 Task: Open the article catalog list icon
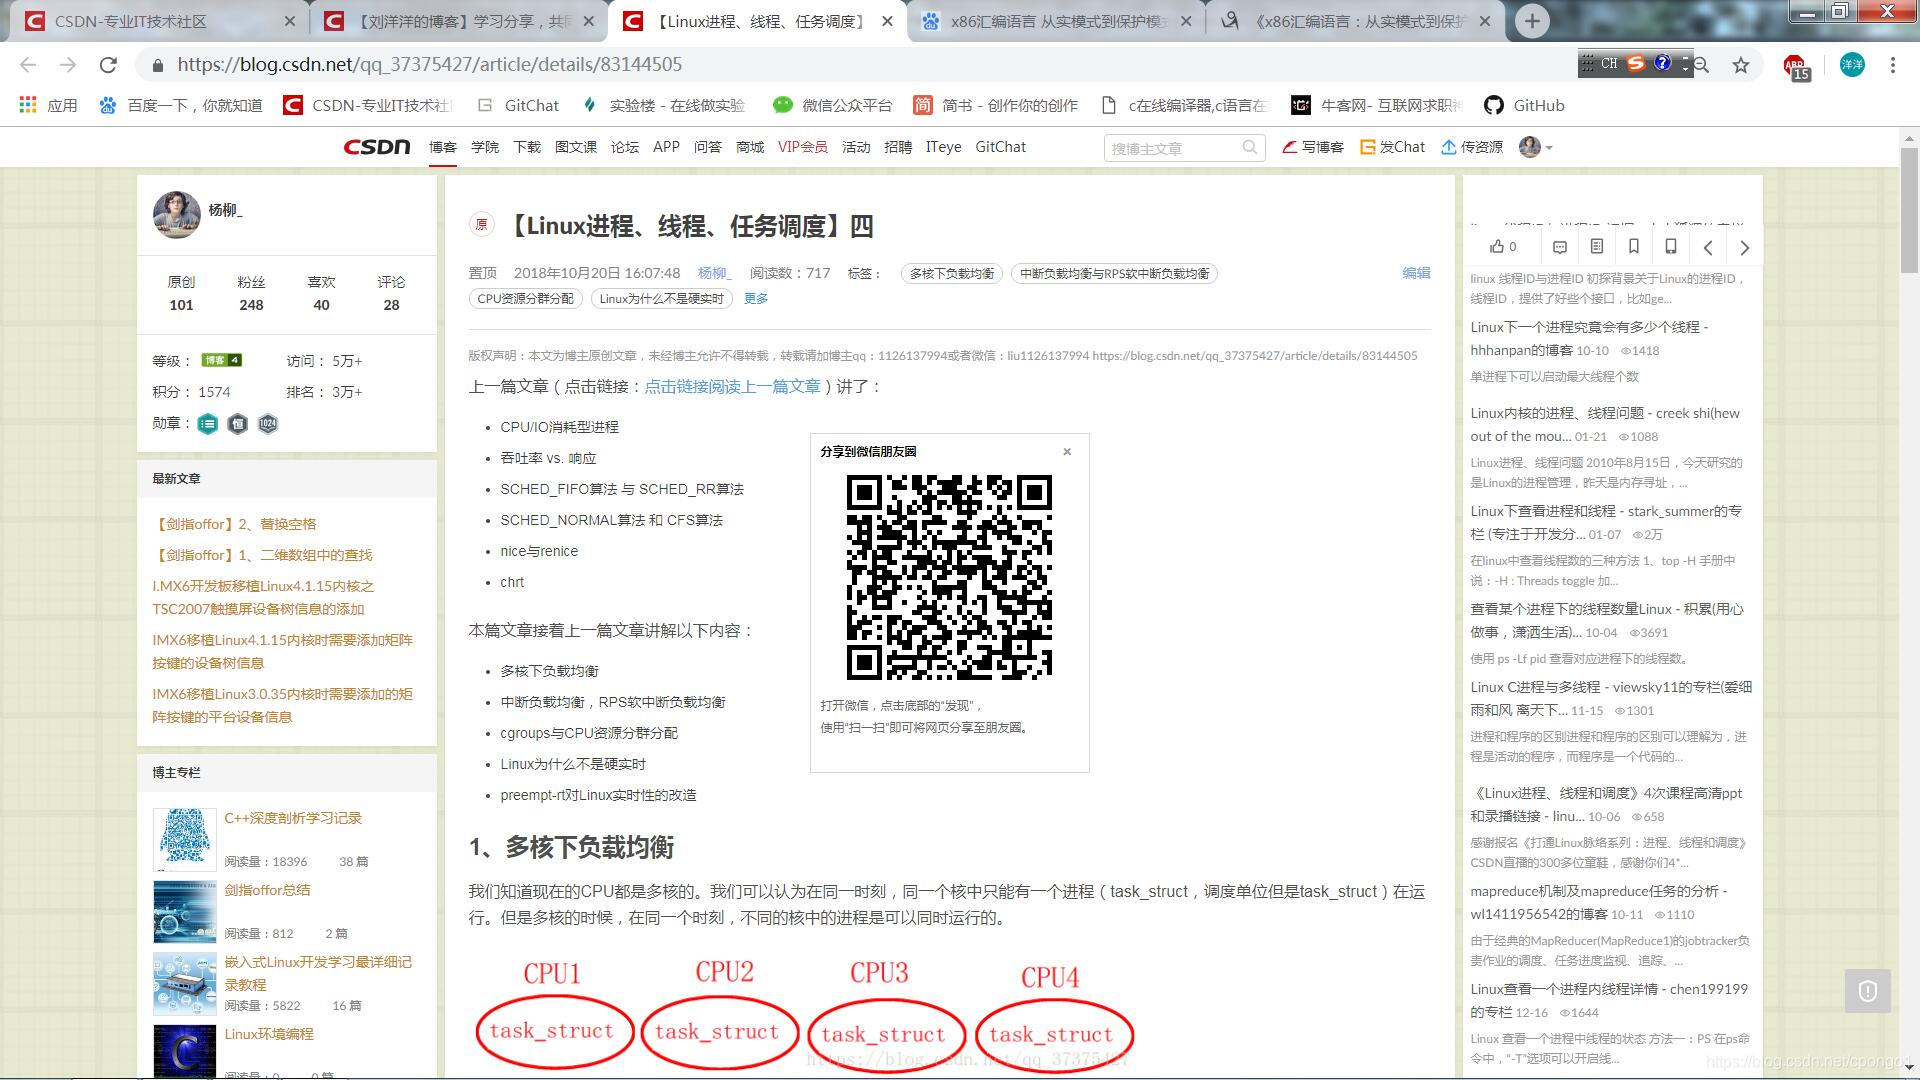(x=1597, y=247)
